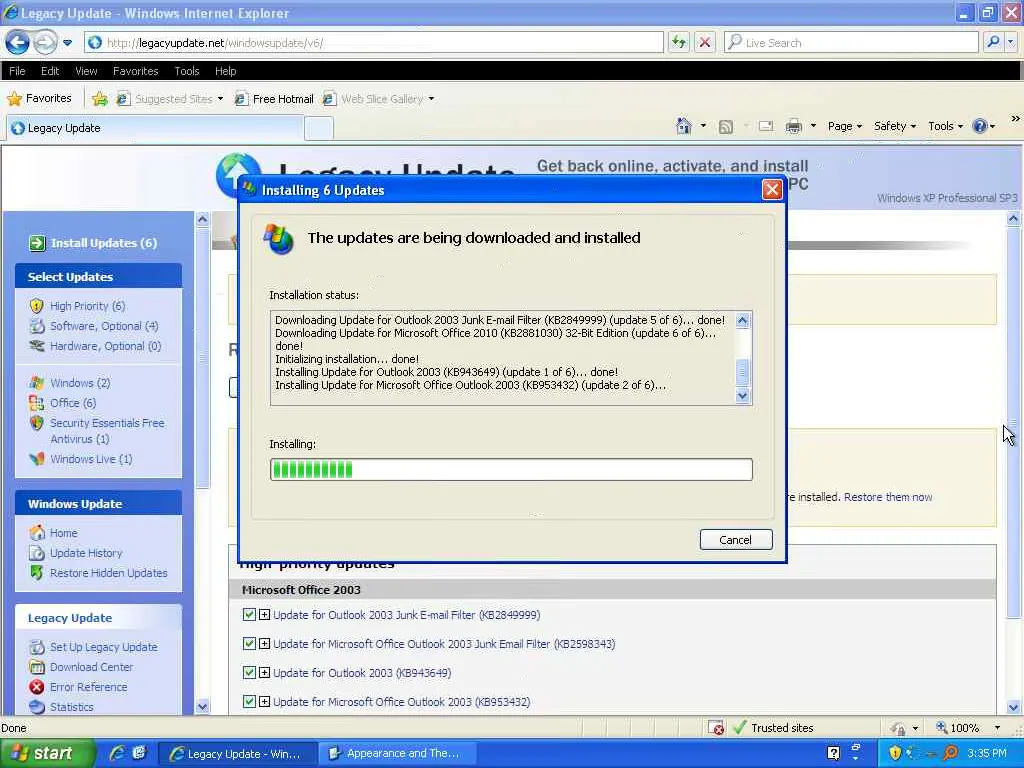Expand details for KB2598343 update
The height and width of the screenshot is (768, 1024).
264,643
